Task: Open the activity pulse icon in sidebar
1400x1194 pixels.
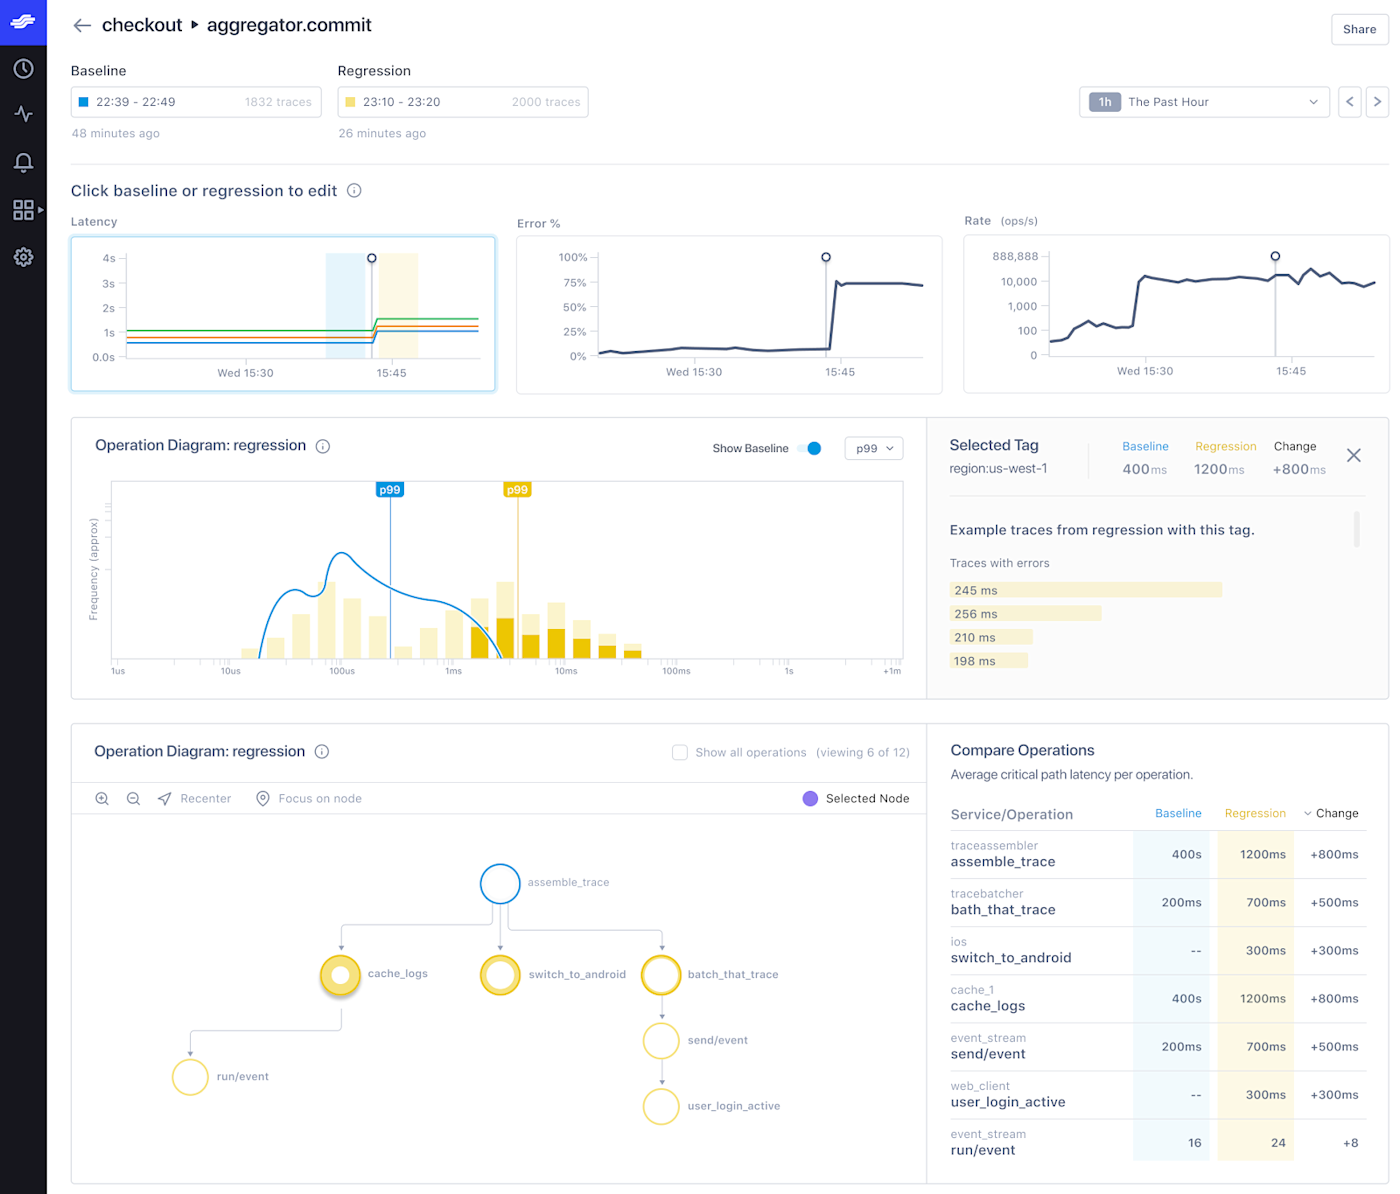Action: point(23,114)
